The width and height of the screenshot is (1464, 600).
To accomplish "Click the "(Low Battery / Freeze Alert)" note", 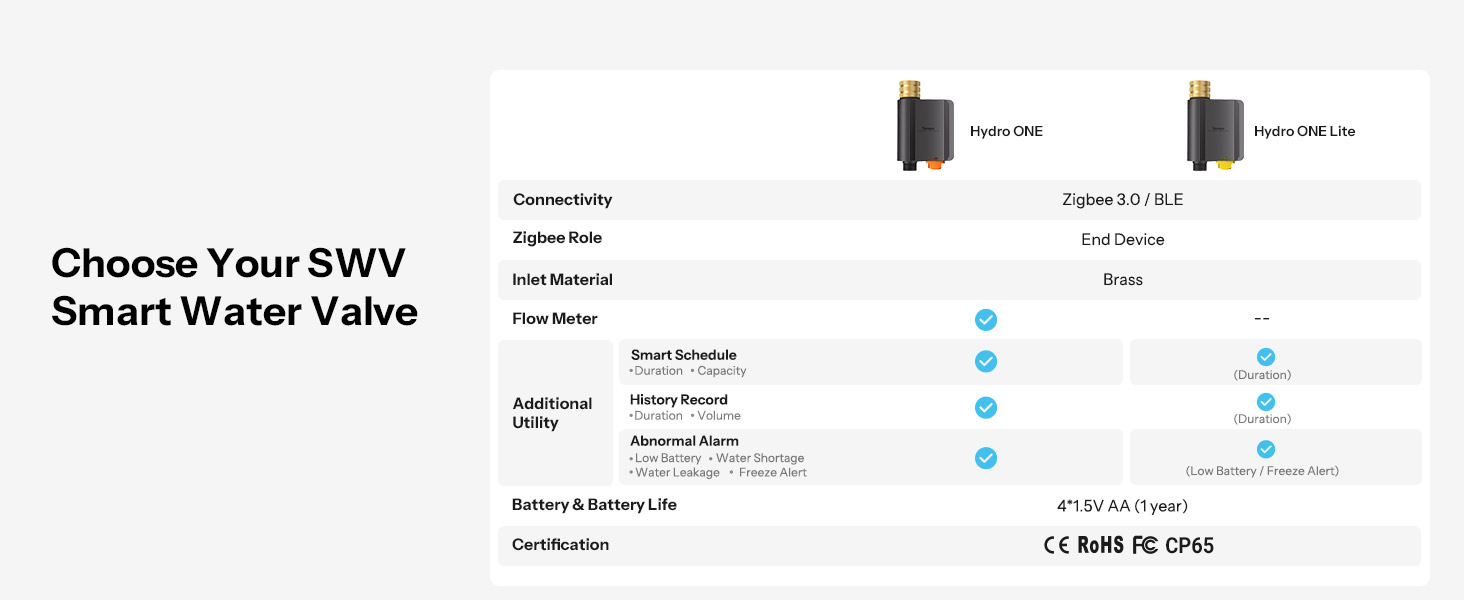I will click(x=1262, y=471).
